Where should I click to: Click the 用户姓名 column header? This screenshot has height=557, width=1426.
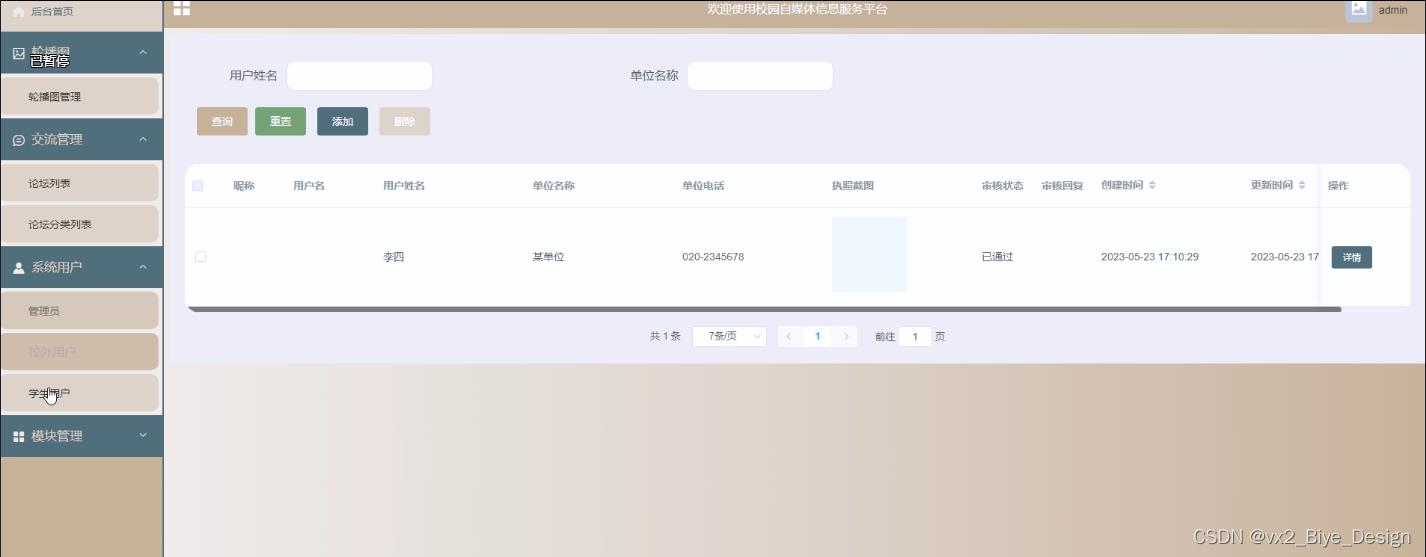coord(404,186)
